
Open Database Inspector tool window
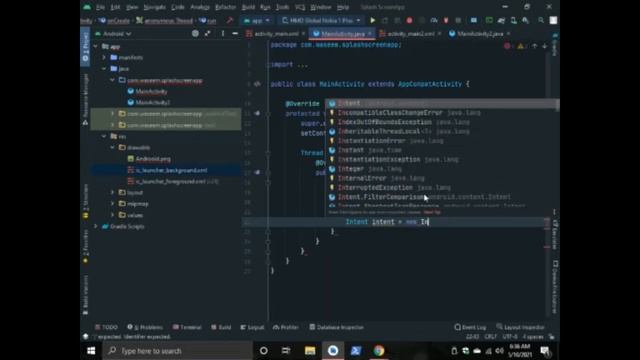[337, 327]
